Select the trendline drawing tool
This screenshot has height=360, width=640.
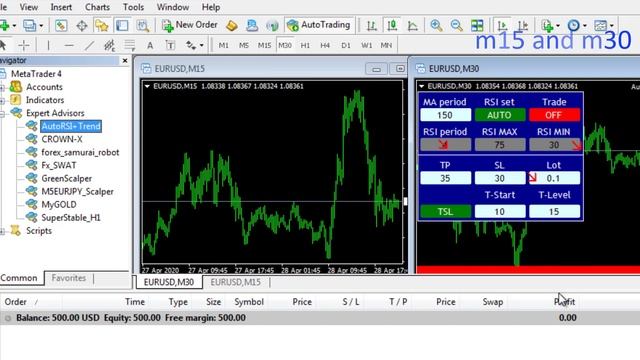point(89,45)
